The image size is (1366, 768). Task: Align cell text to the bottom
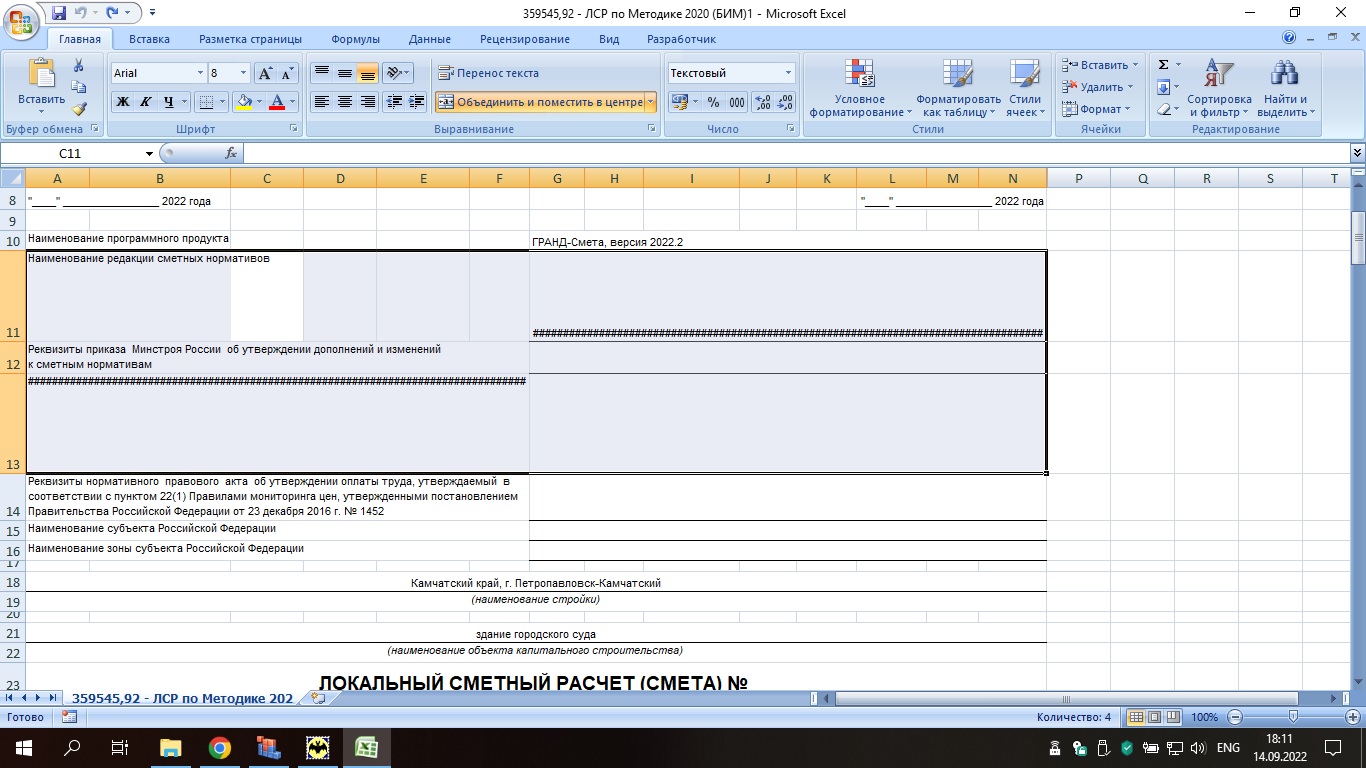[367, 73]
